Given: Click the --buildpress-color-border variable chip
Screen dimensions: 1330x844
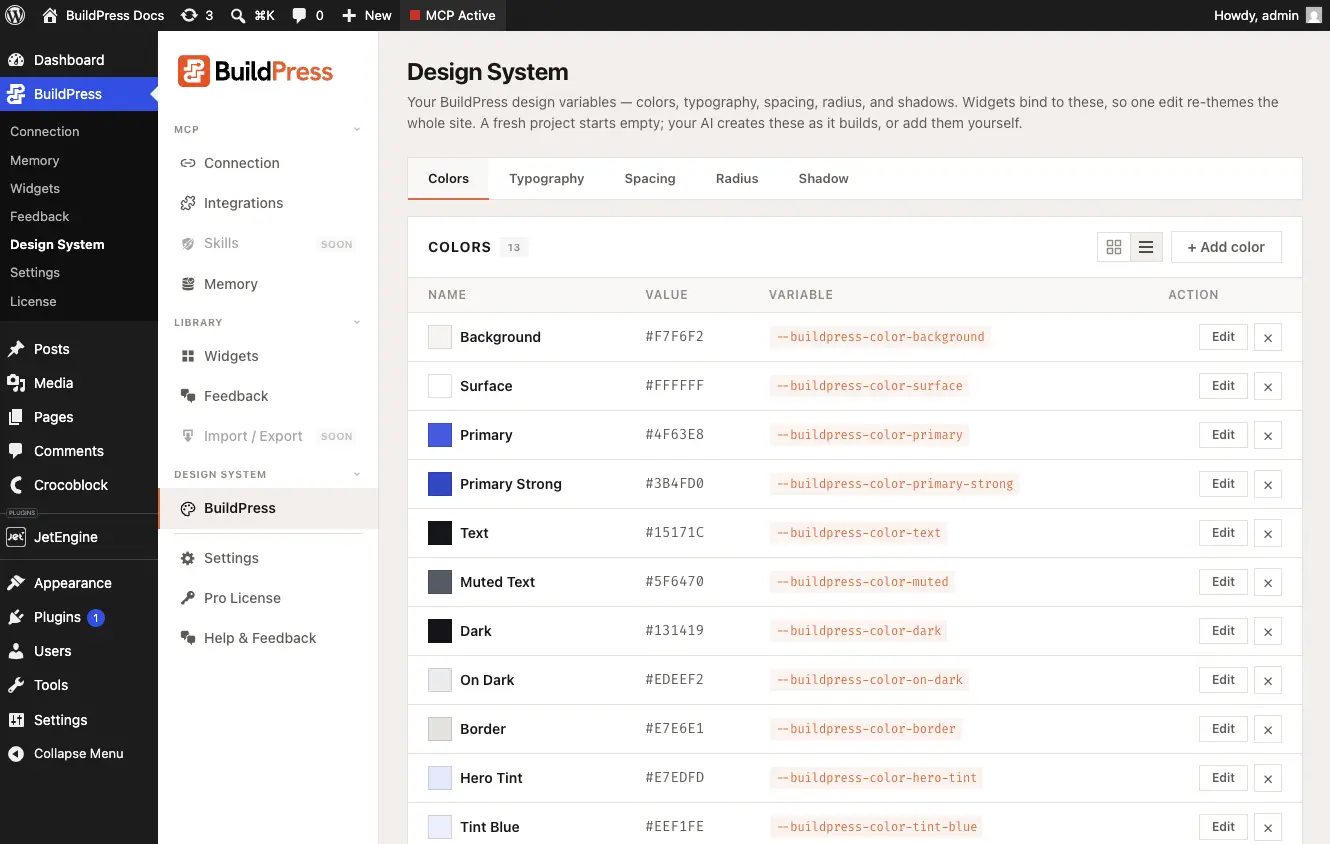Looking at the screenshot, I should [866, 729].
